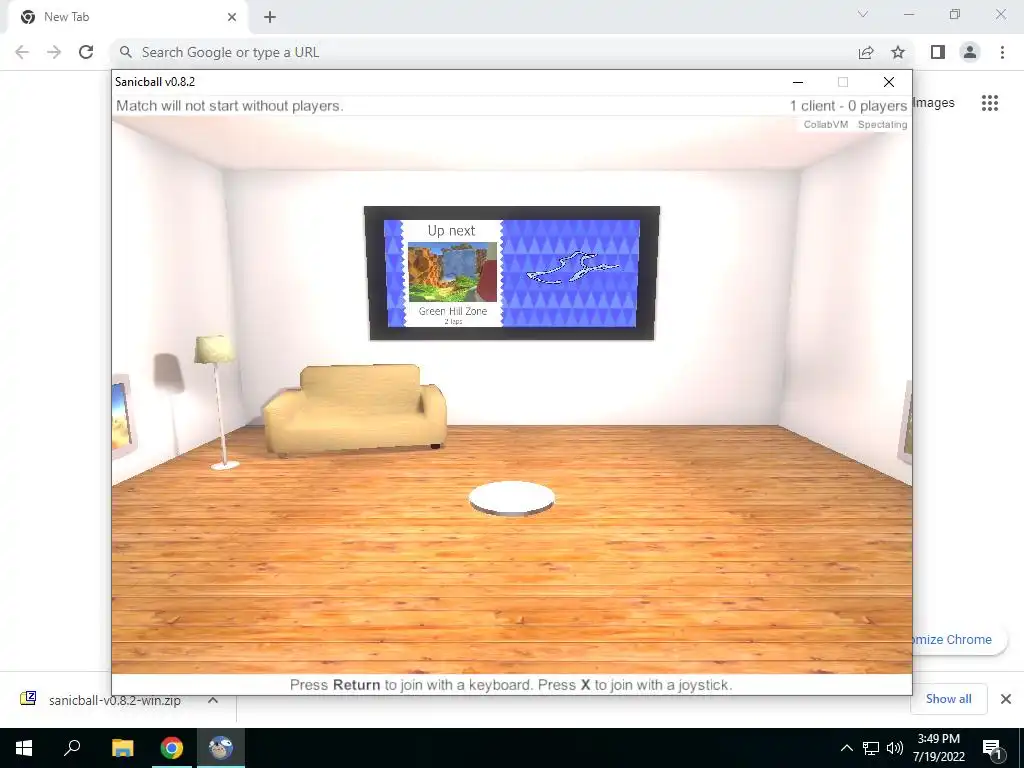Screen dimensions: 1024x768
Task: Show hidden system tray icons
Action: coord(846,748)
